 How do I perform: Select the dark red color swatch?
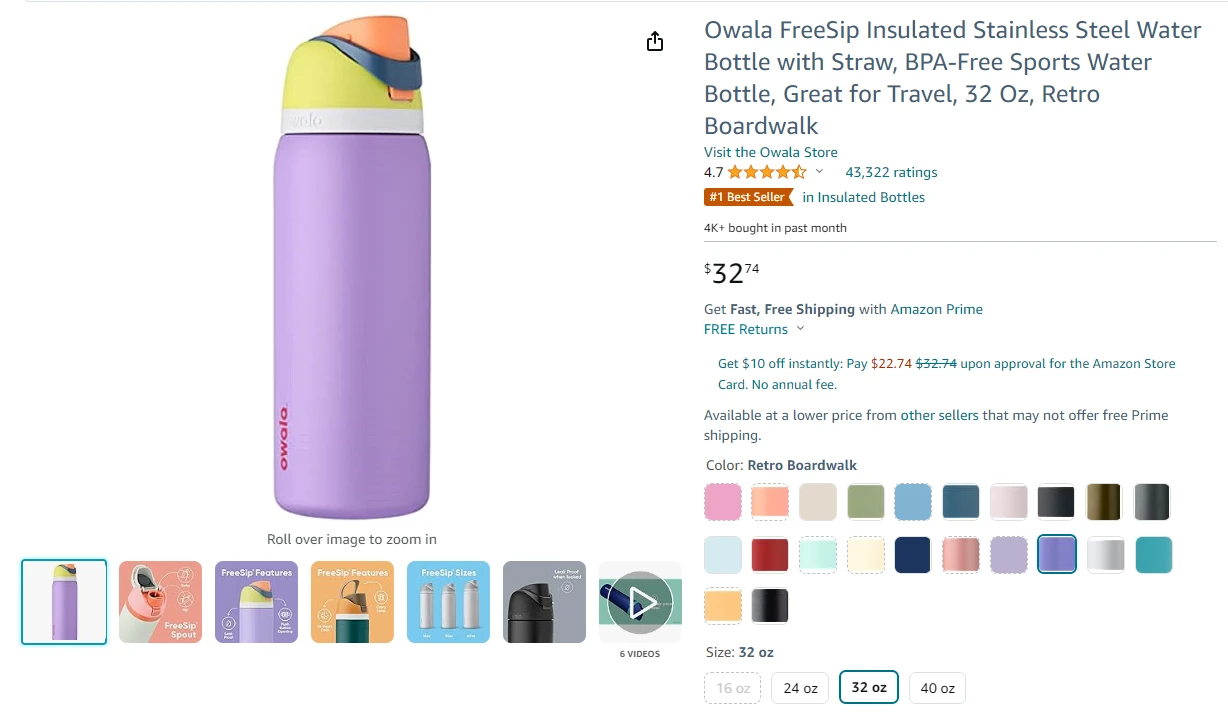(769, 554)
